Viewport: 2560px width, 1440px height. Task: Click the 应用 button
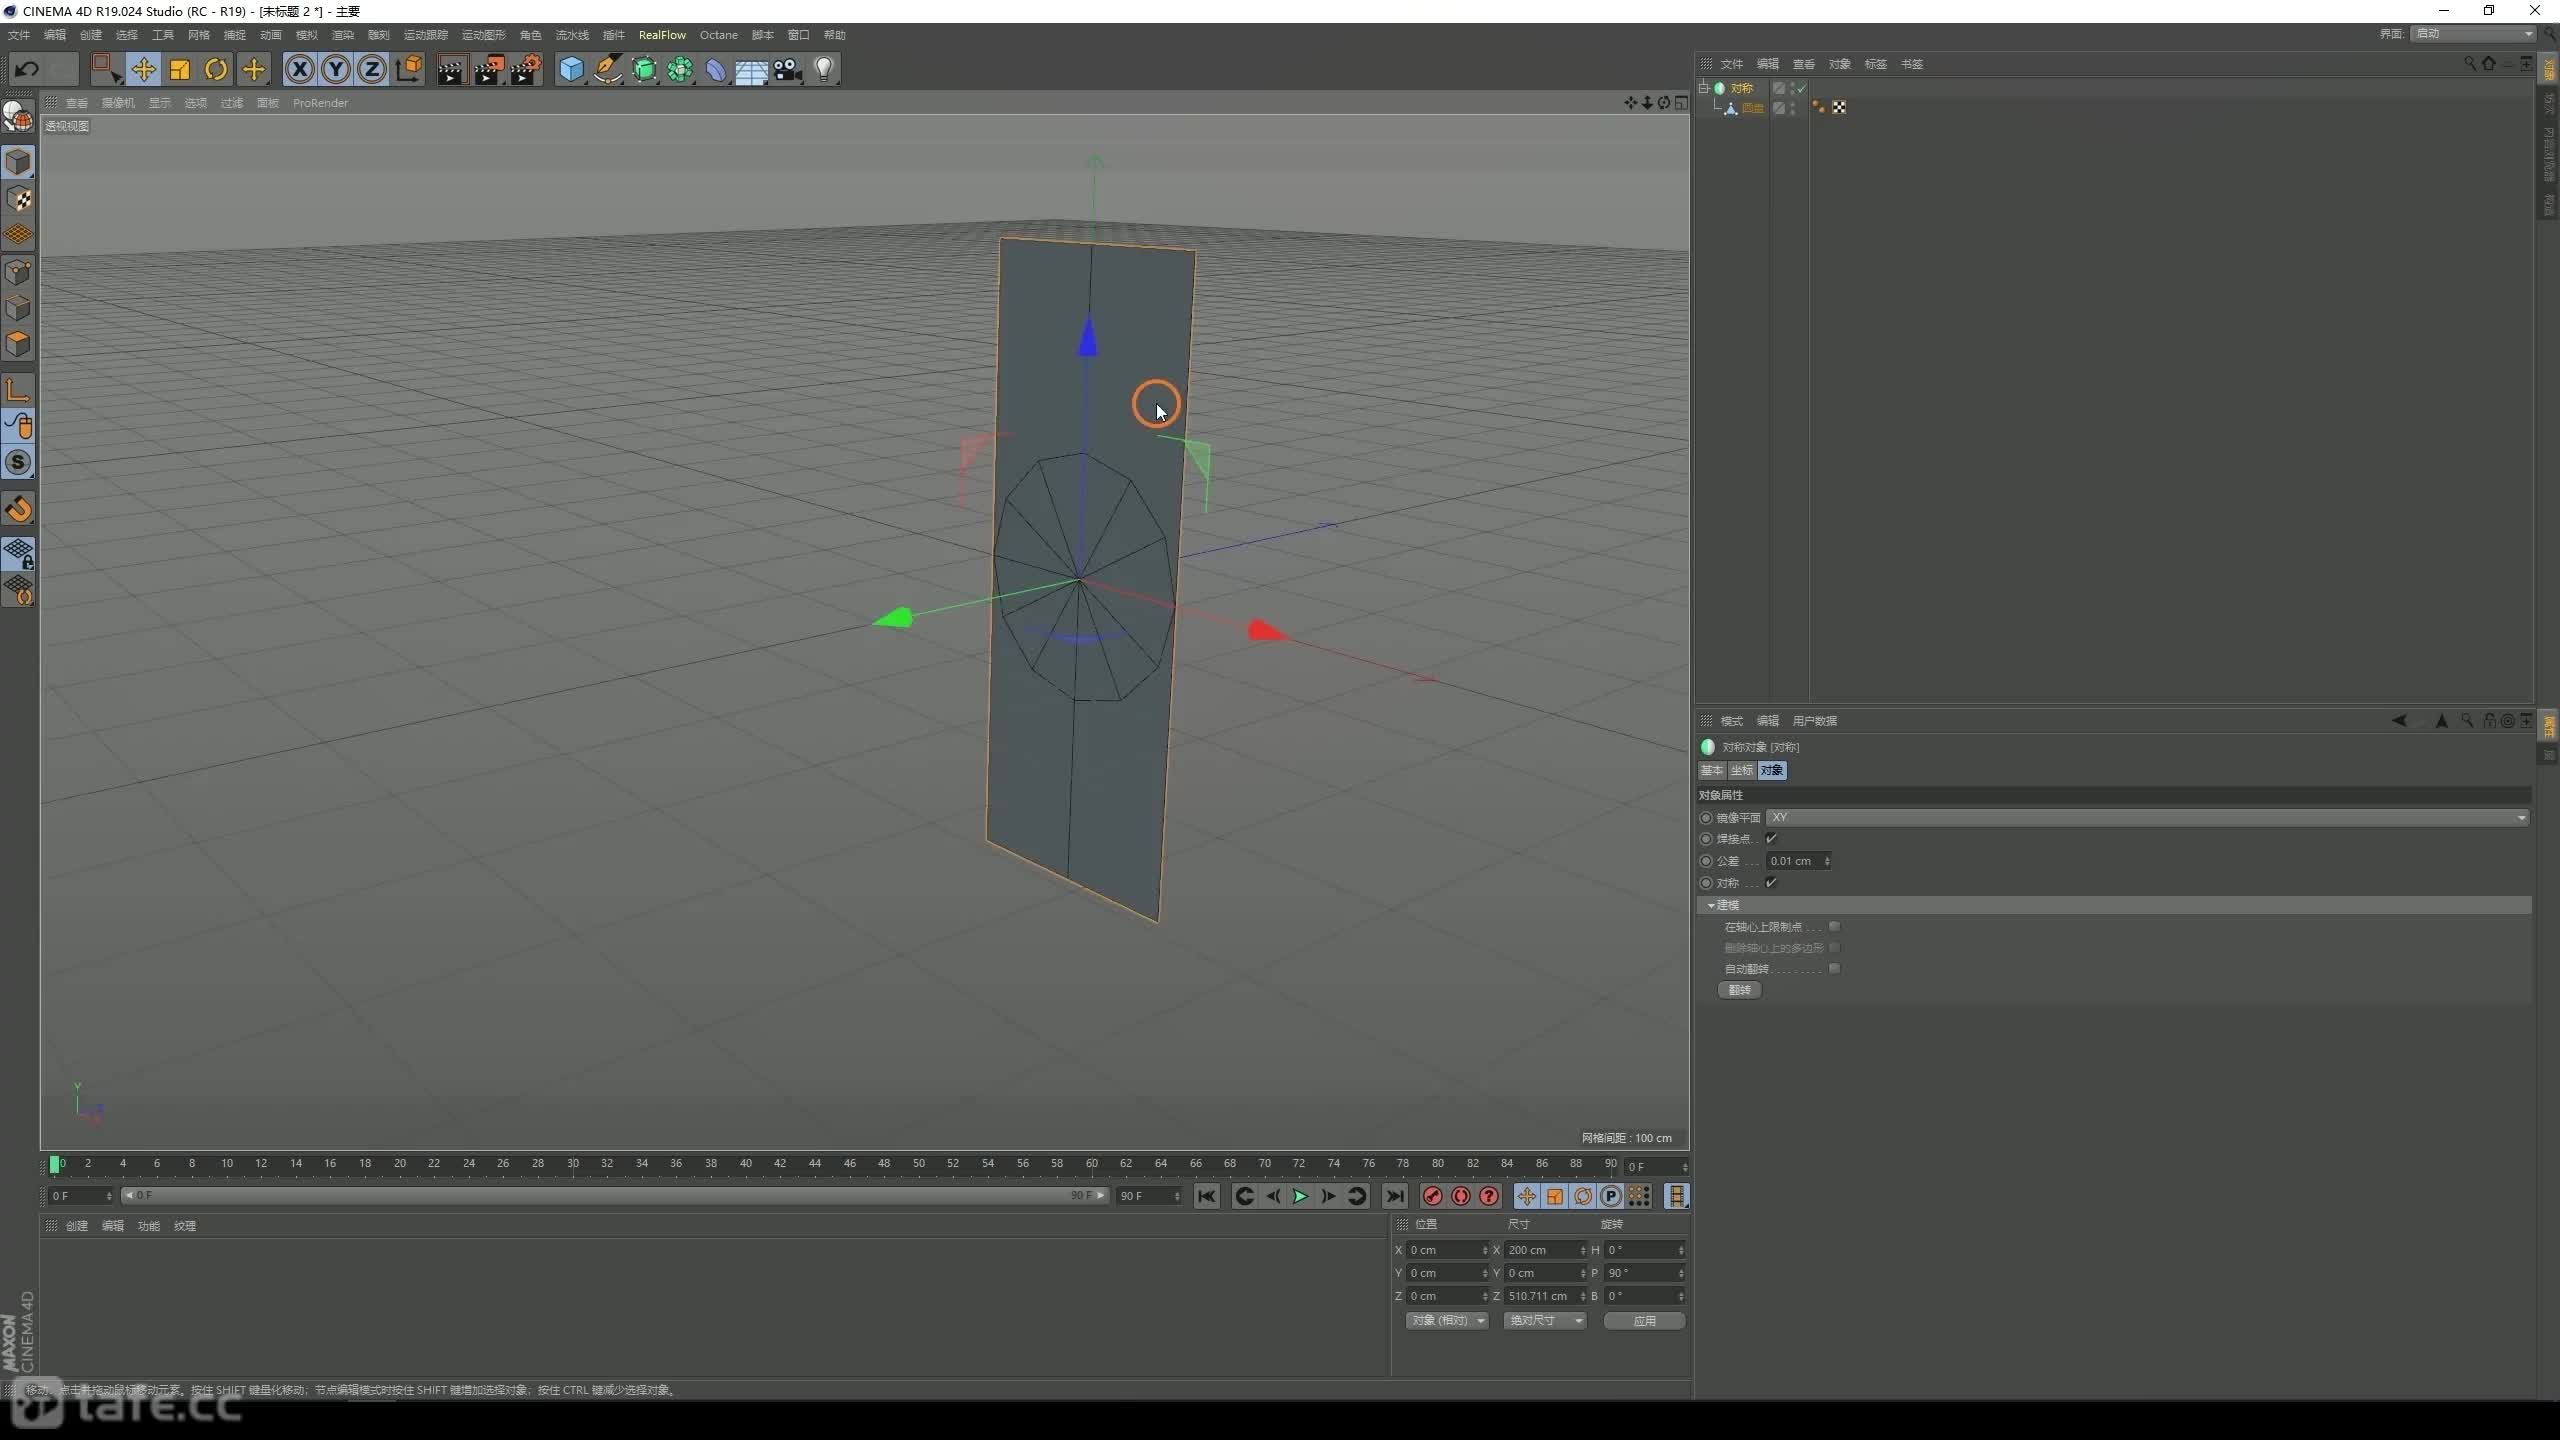[x=1645, y=1321]
